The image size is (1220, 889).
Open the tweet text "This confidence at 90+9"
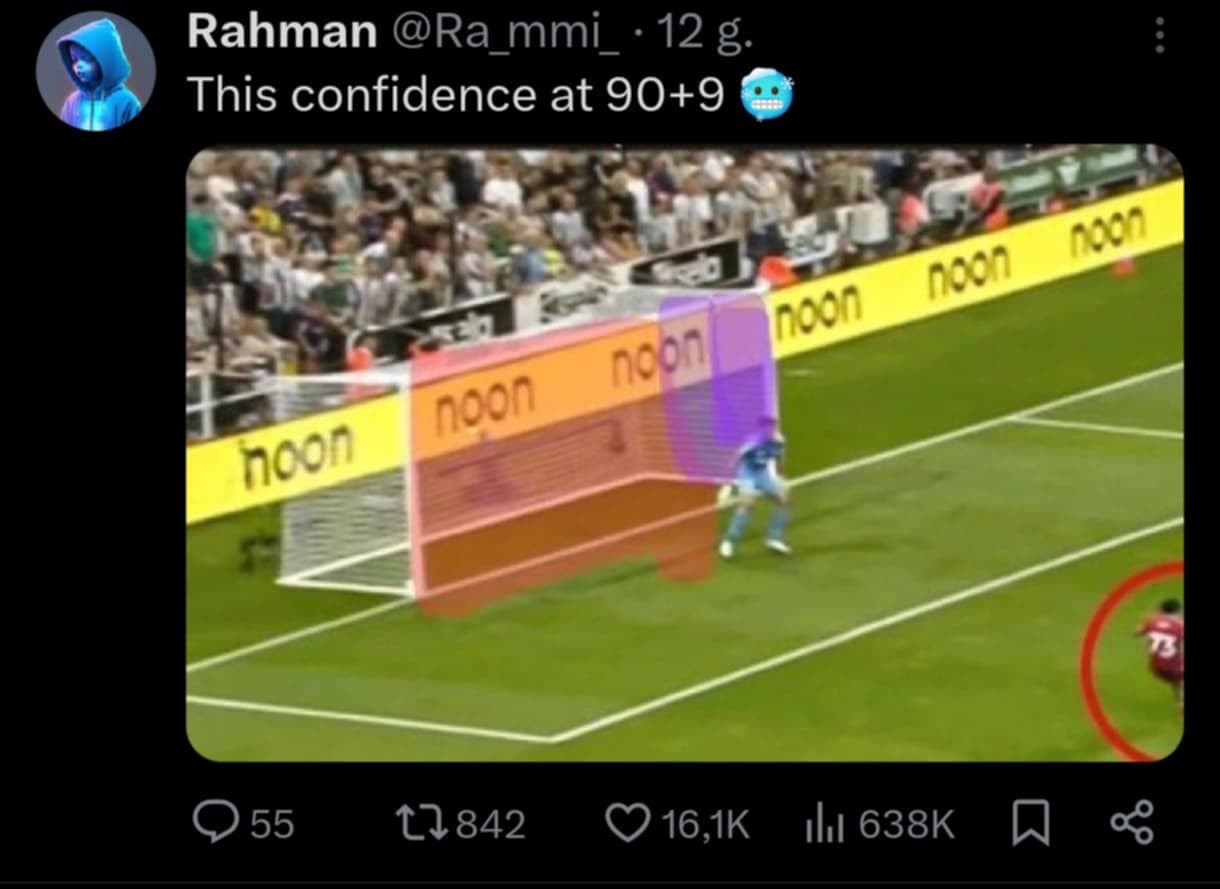click(x=456, y=95)
